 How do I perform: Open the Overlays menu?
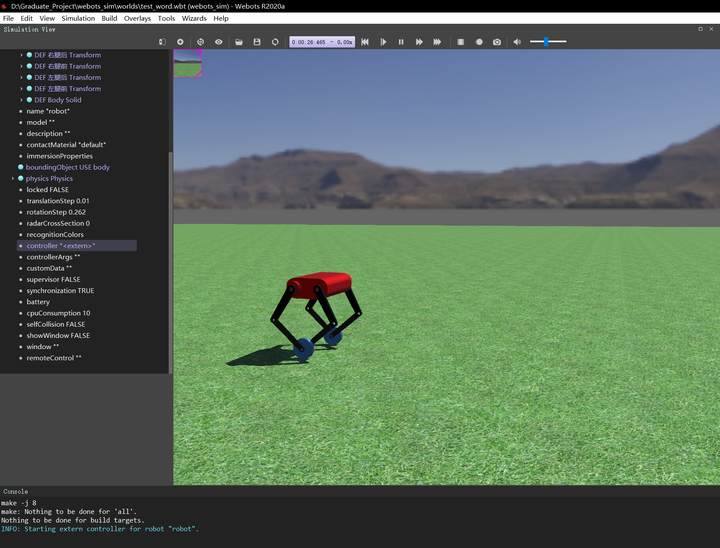coord(137,18)
